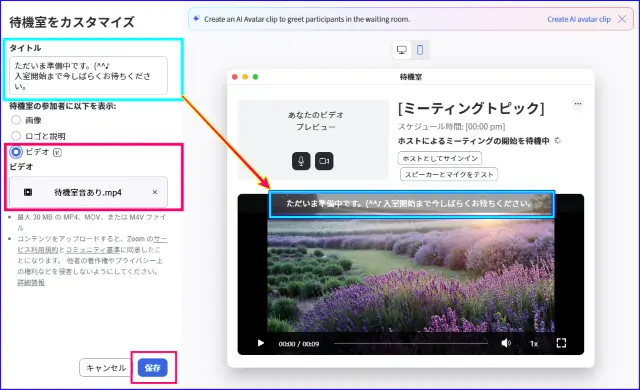Open the three-dot more options menu
This screenshot has height=390, width=640.
tap(578, 104)
